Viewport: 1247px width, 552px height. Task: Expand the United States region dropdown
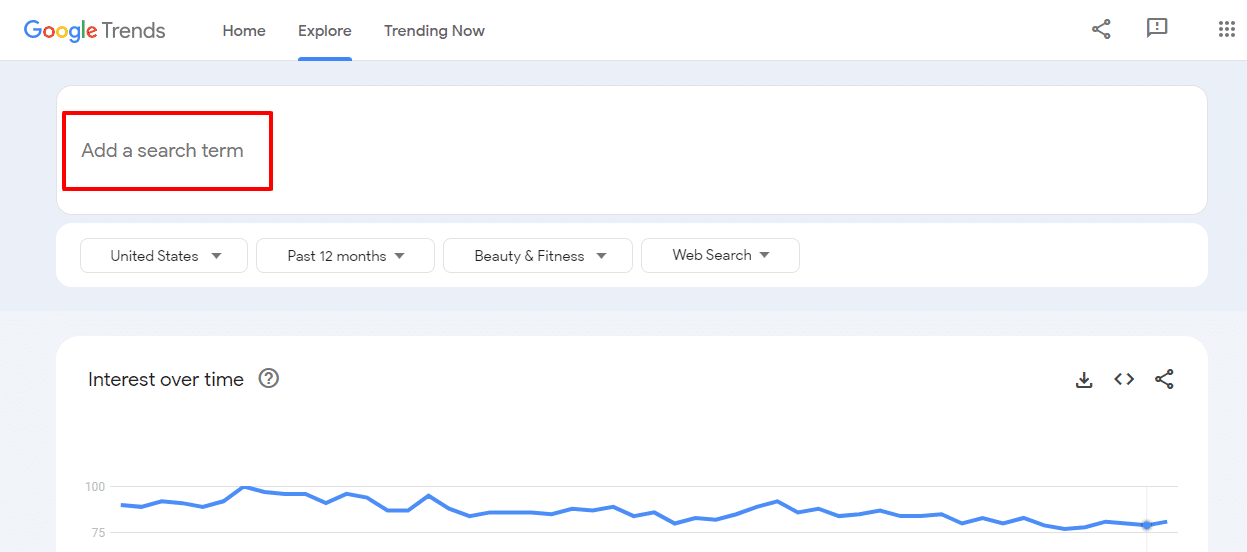164,256
